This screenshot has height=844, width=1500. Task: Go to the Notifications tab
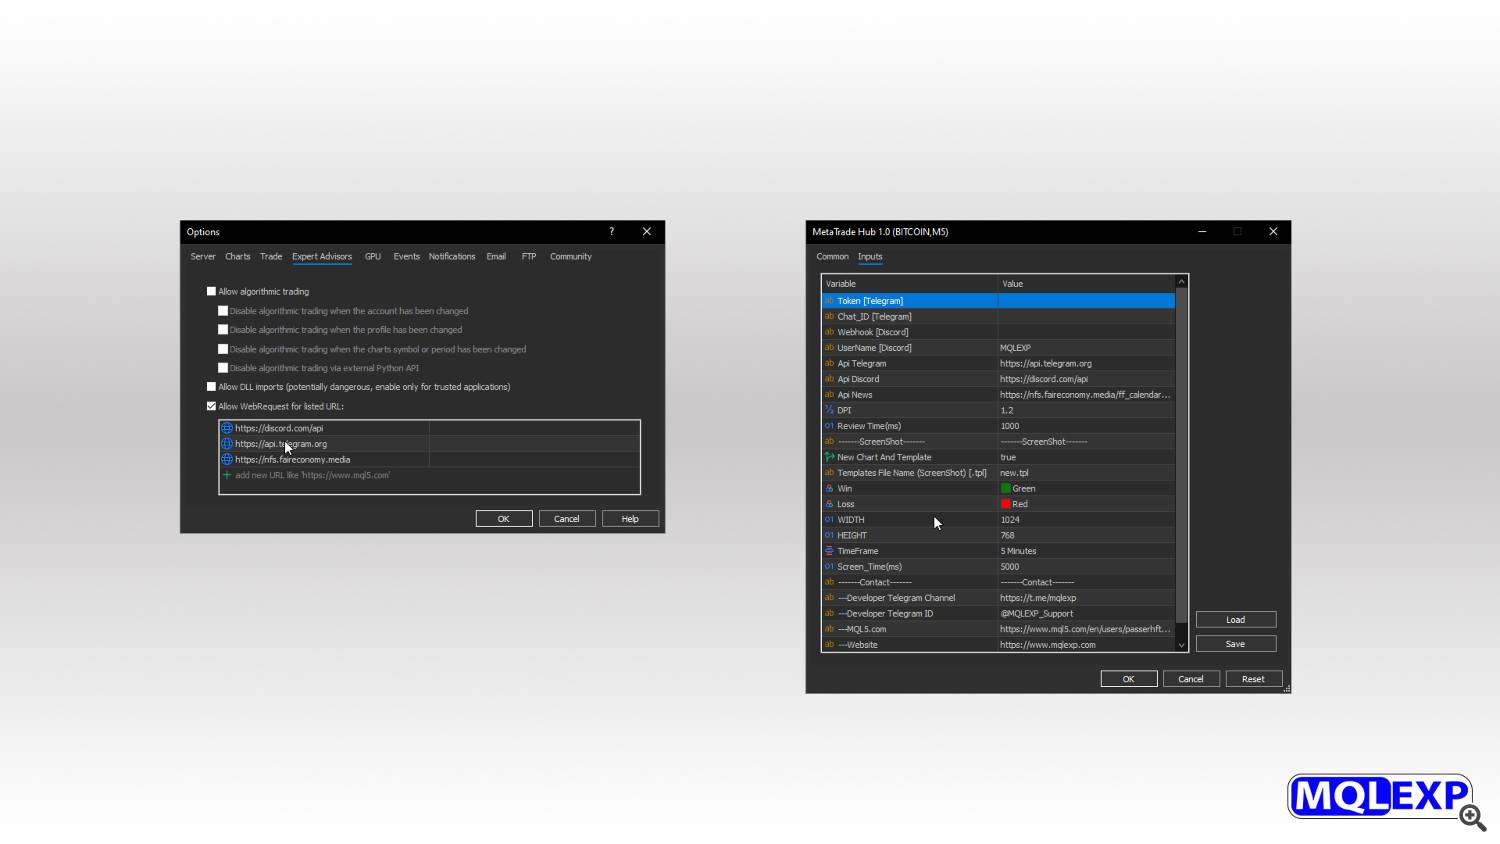click(x=452, y=257)
